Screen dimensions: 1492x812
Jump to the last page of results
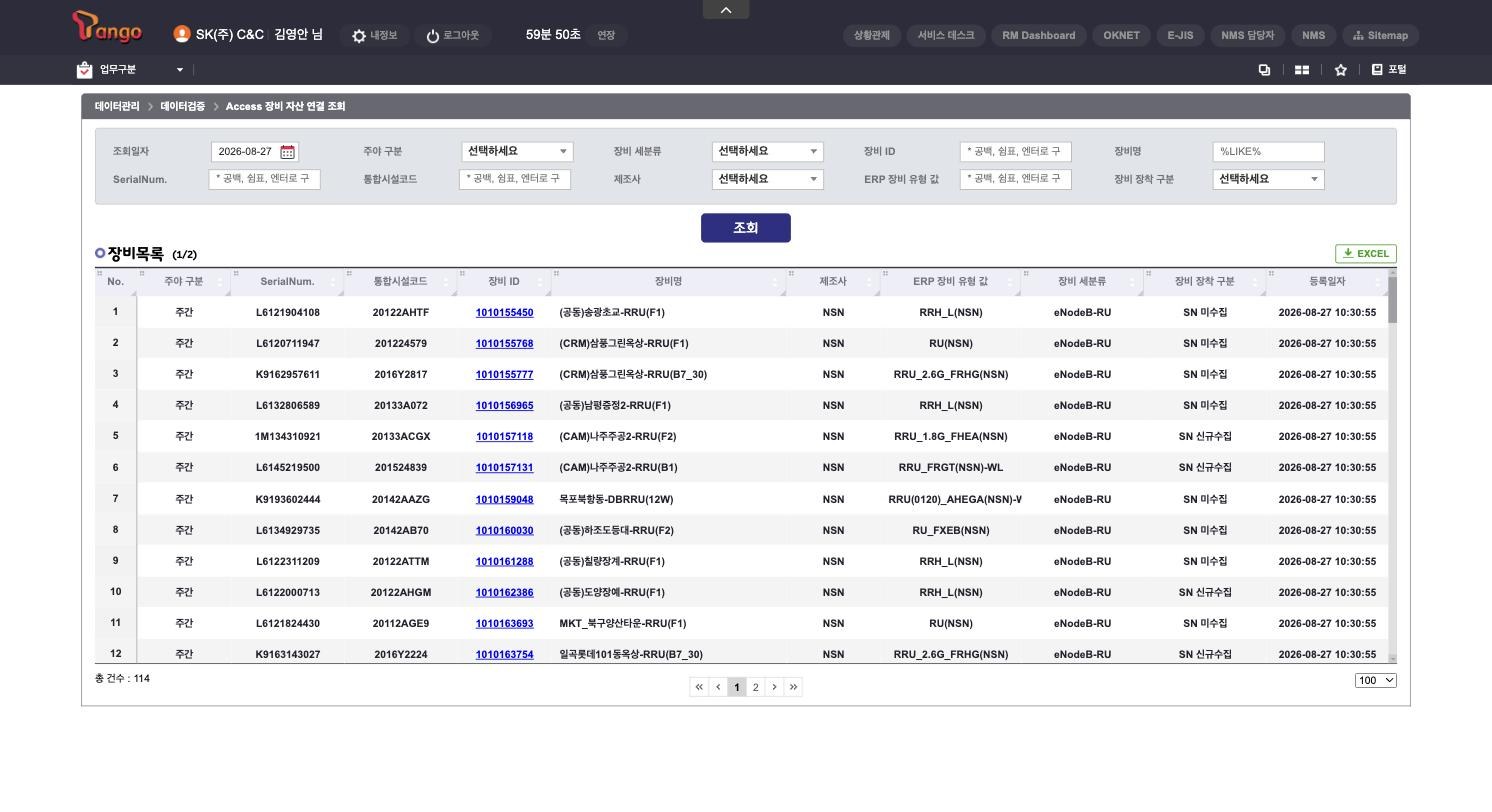pos(794,687)
